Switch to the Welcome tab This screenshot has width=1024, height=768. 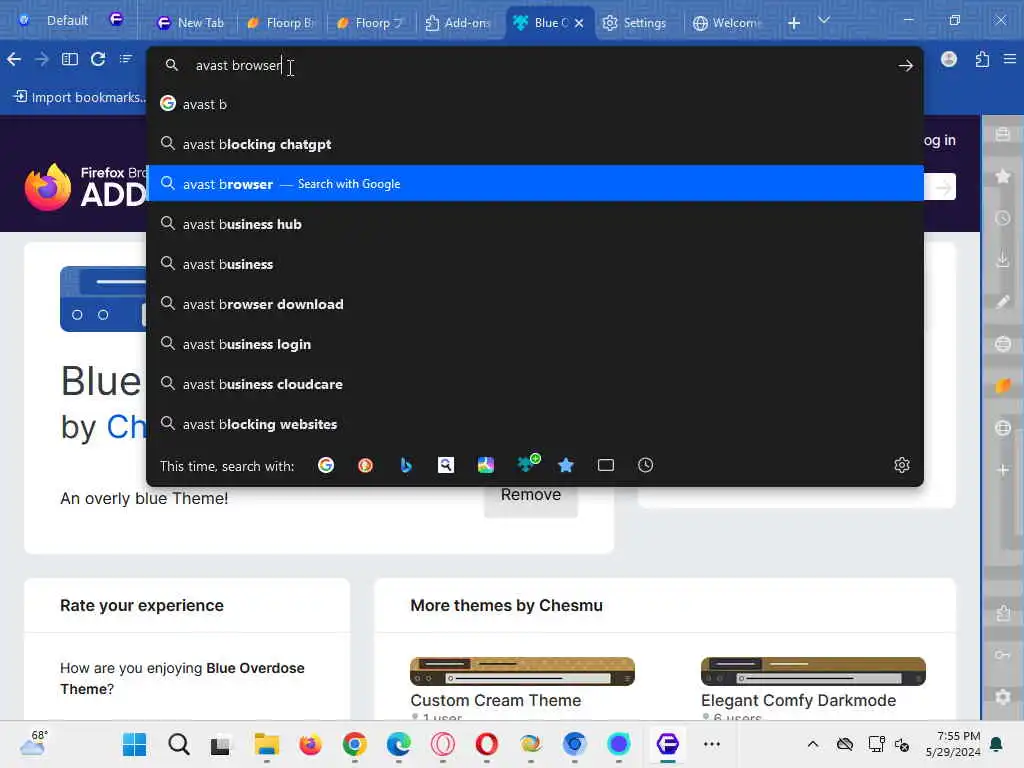tap(728, 23)
